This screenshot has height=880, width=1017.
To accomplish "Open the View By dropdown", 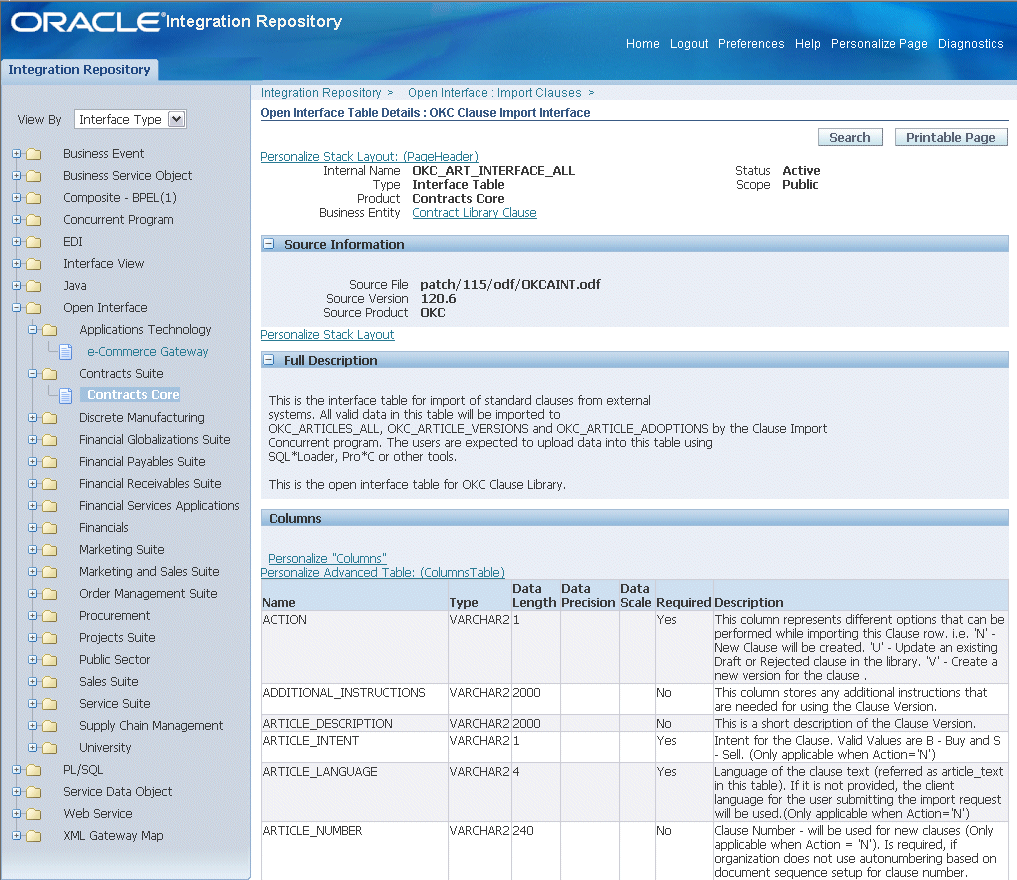I will 130,119.
